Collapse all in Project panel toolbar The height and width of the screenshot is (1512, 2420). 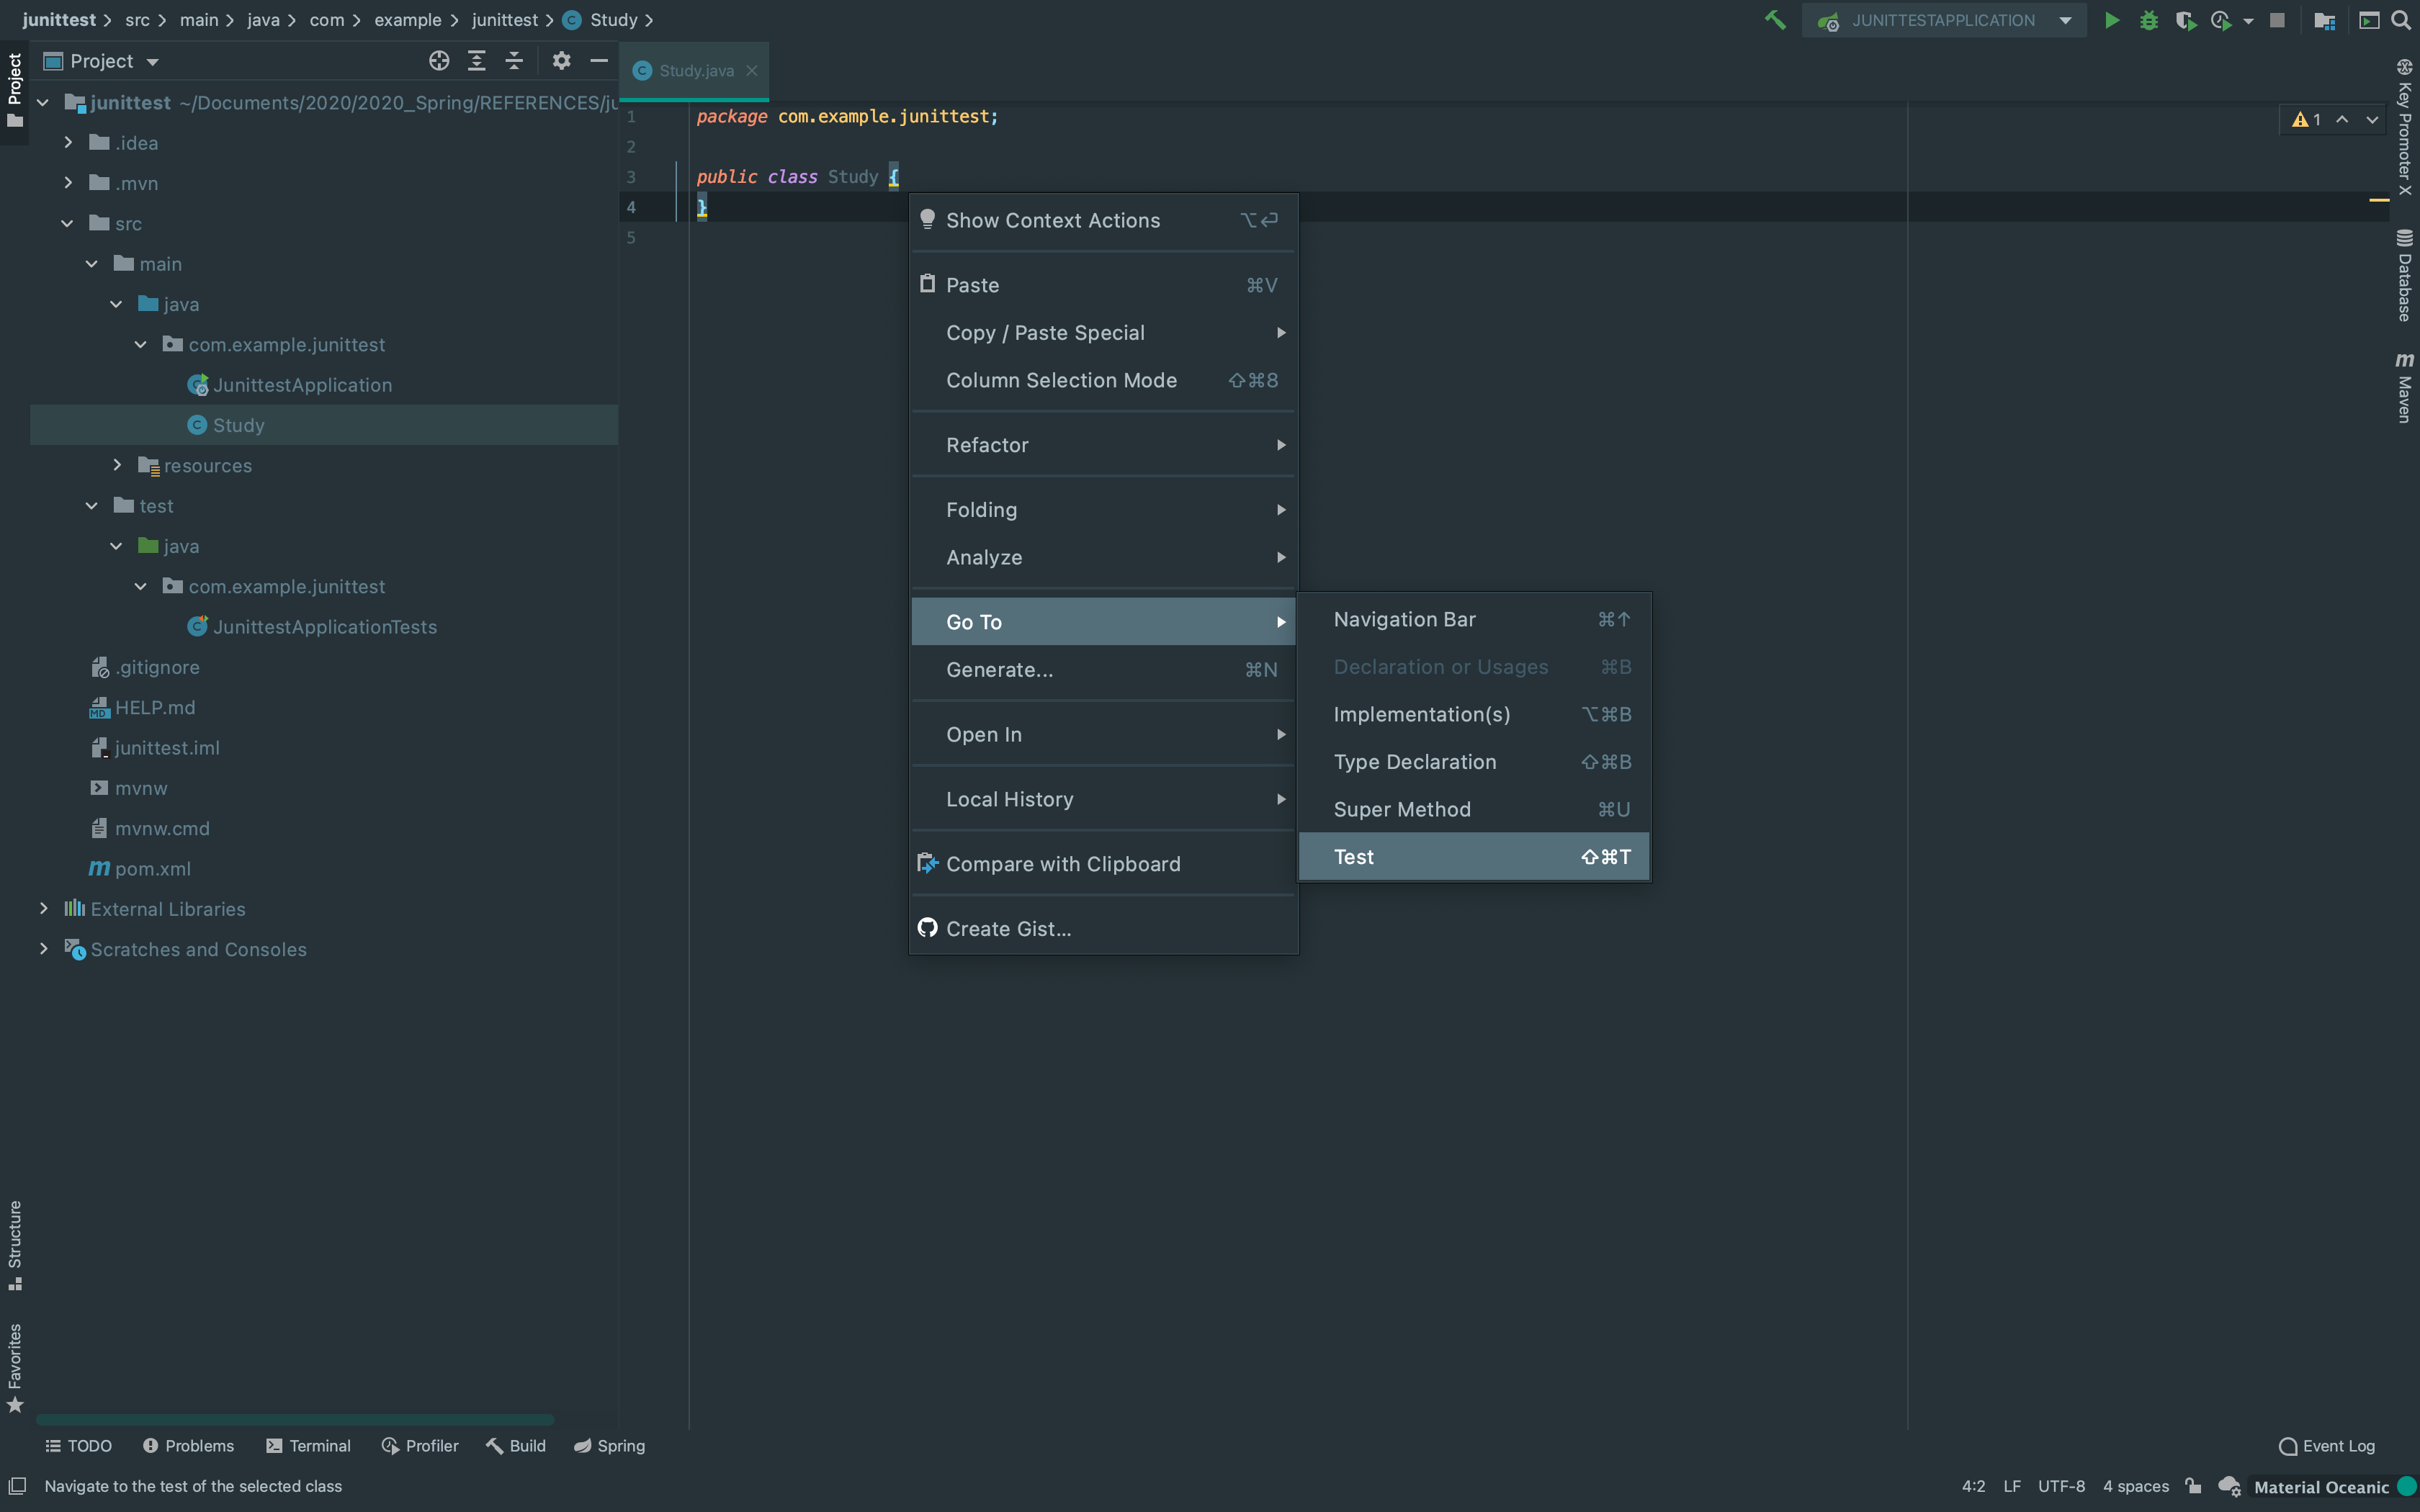(x=514, y=61)
